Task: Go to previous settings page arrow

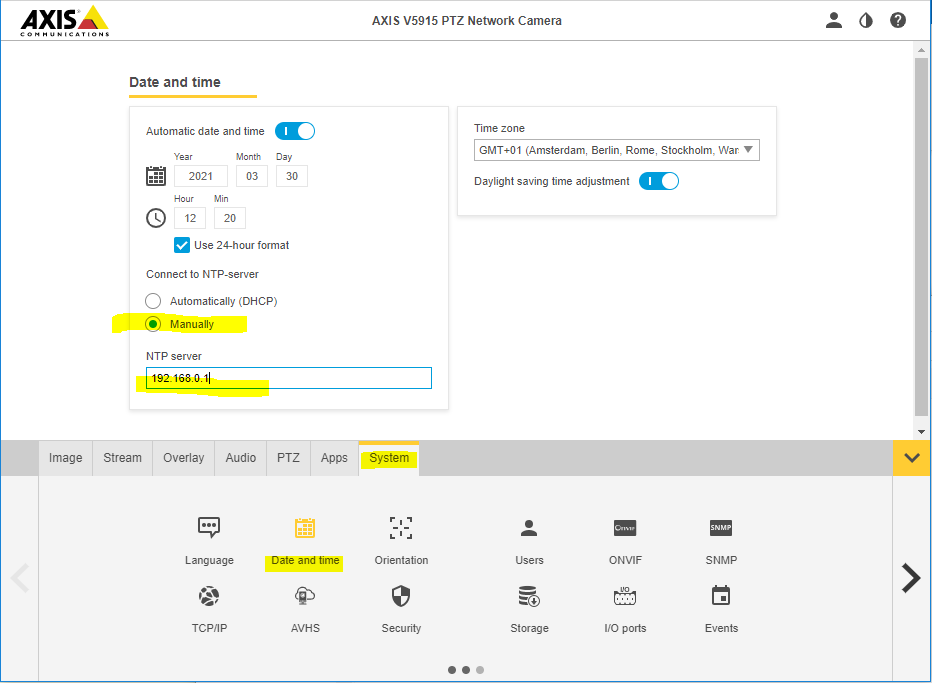Action: (20, 578)
